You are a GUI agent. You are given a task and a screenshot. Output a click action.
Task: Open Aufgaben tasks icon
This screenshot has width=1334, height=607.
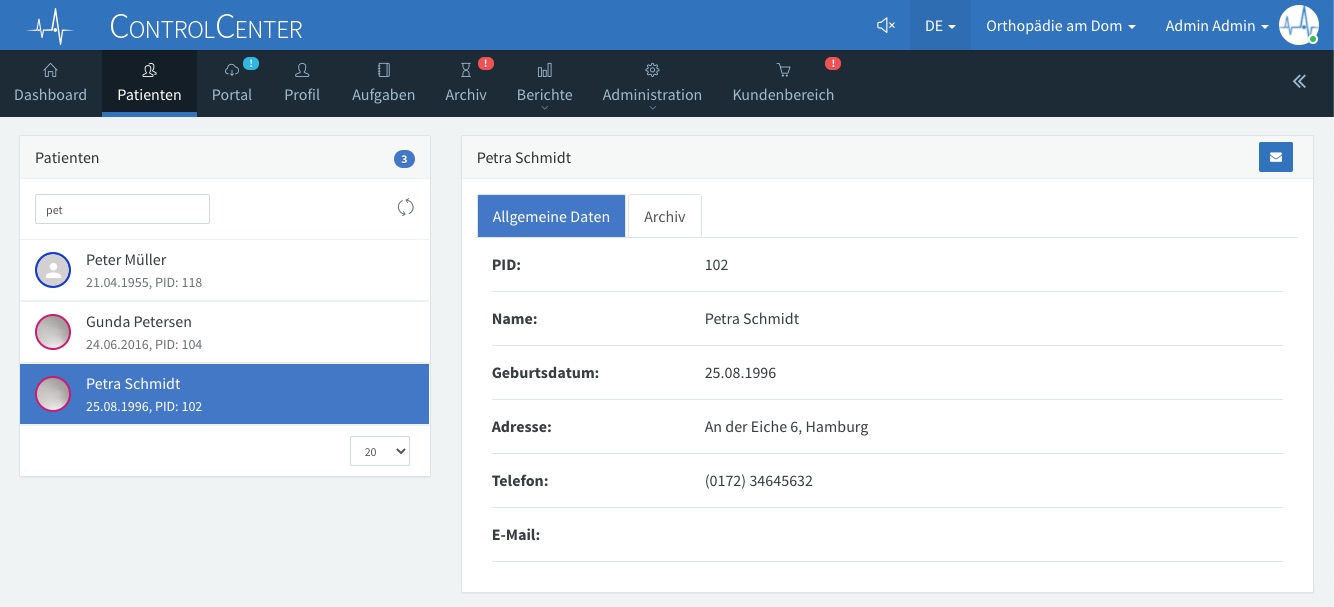(x=383, y=70)
